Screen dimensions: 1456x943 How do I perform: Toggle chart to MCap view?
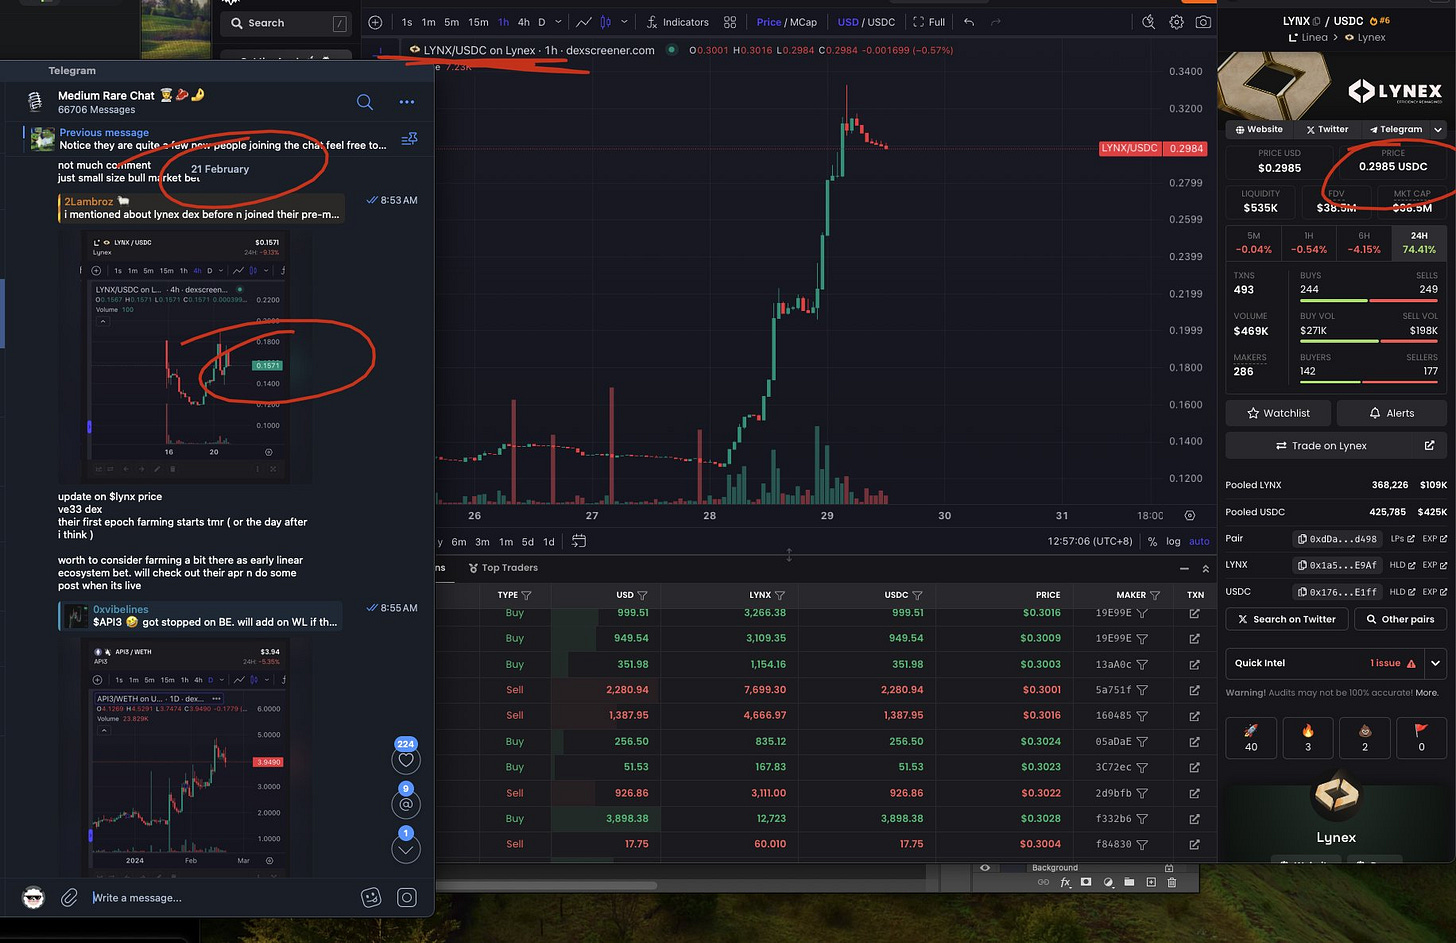(803, 22)
